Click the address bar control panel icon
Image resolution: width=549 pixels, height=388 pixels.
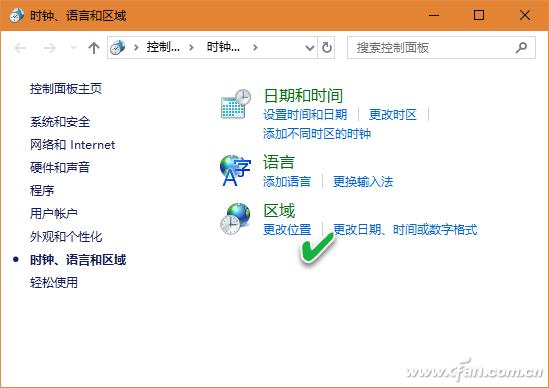coord(118,47)
